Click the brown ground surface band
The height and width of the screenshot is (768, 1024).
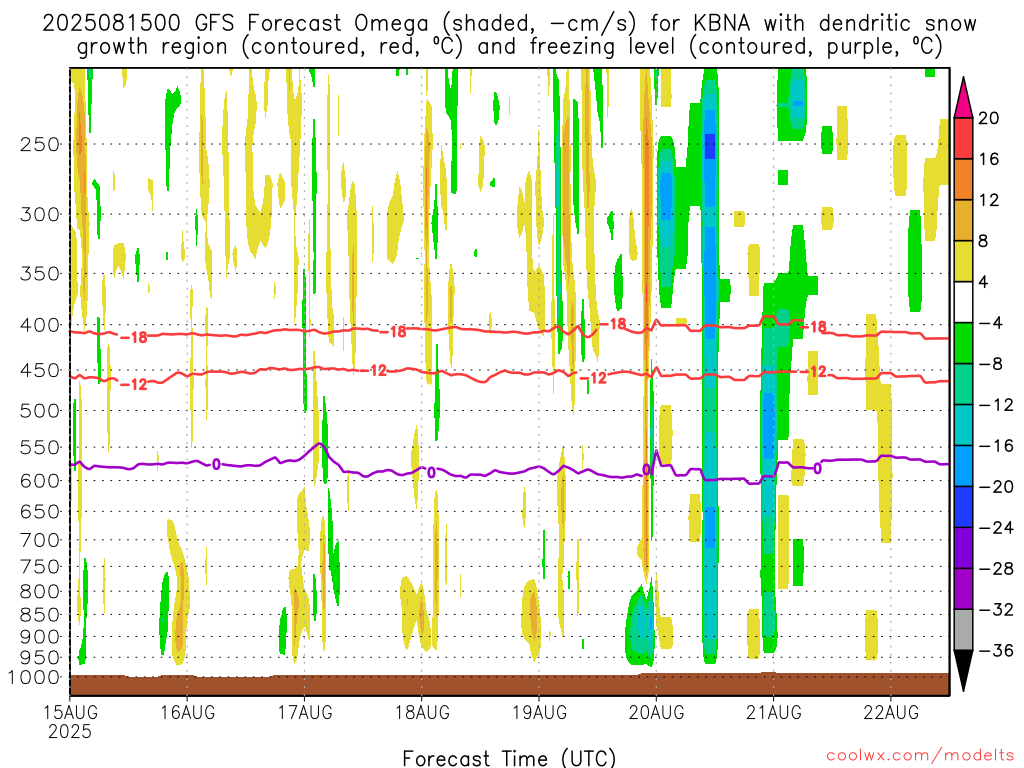[509, 685]
